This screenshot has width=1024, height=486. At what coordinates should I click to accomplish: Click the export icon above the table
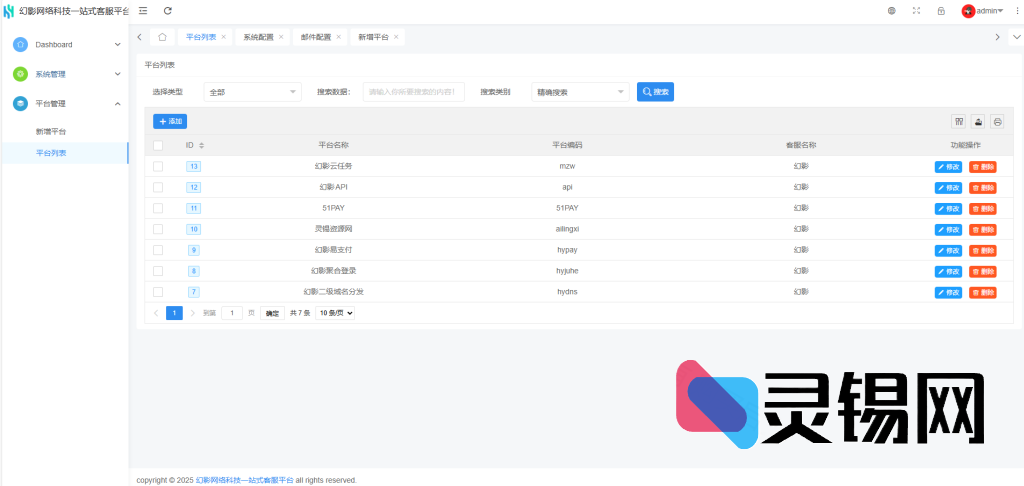[978, 122]
